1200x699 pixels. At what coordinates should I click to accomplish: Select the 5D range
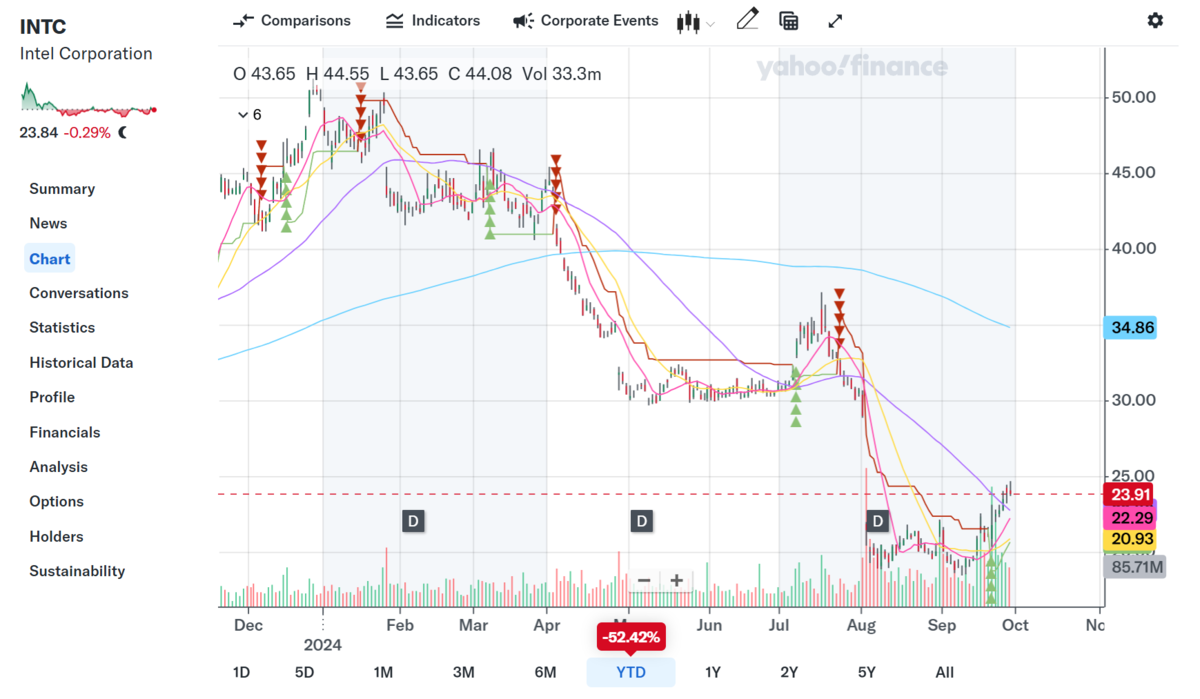point(304,672)
